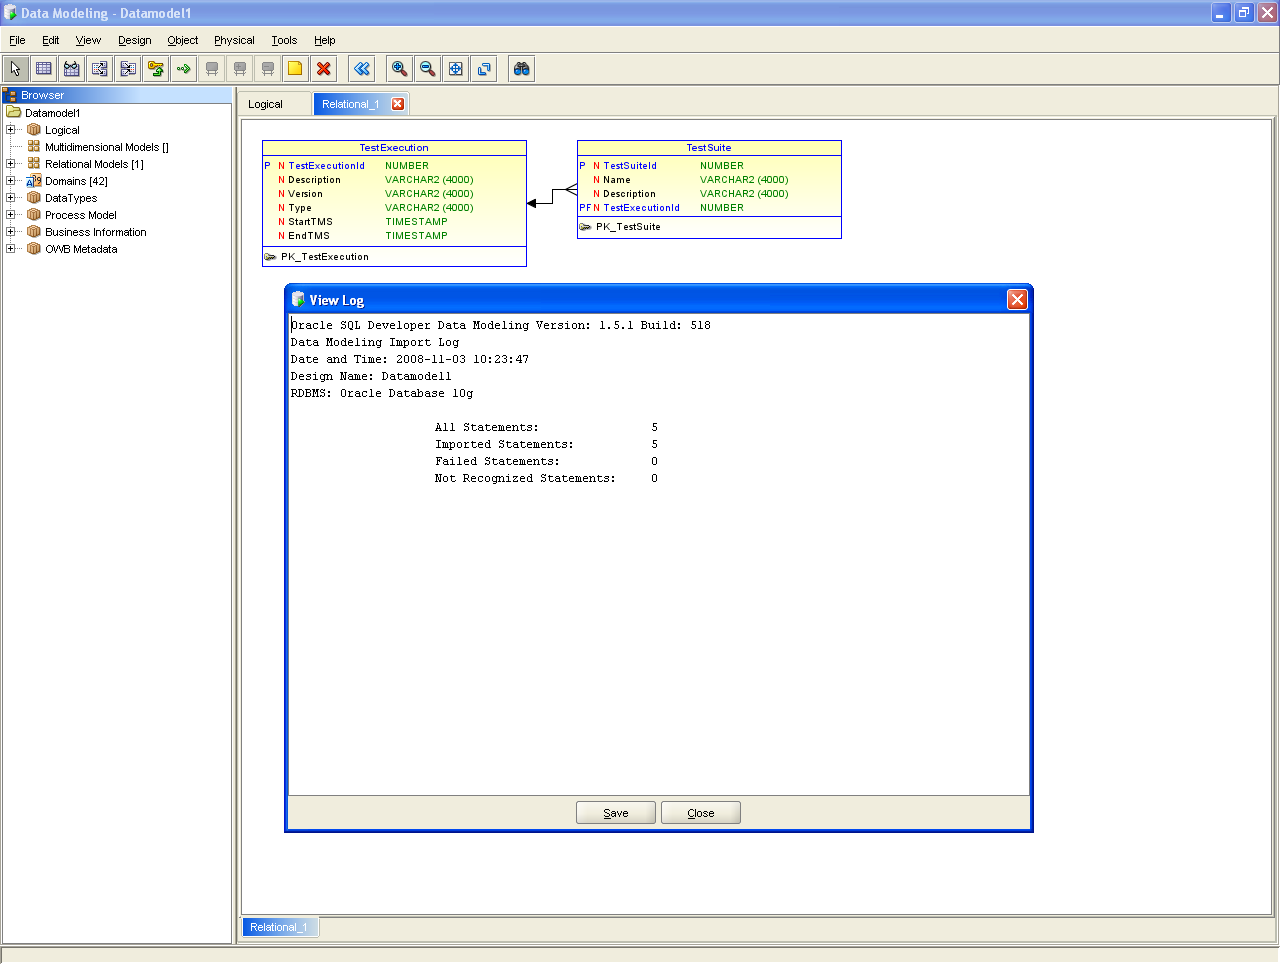The image size is (1280, 964).
Task: Expand the OWB Metadata node
Action: click(11, 249)
